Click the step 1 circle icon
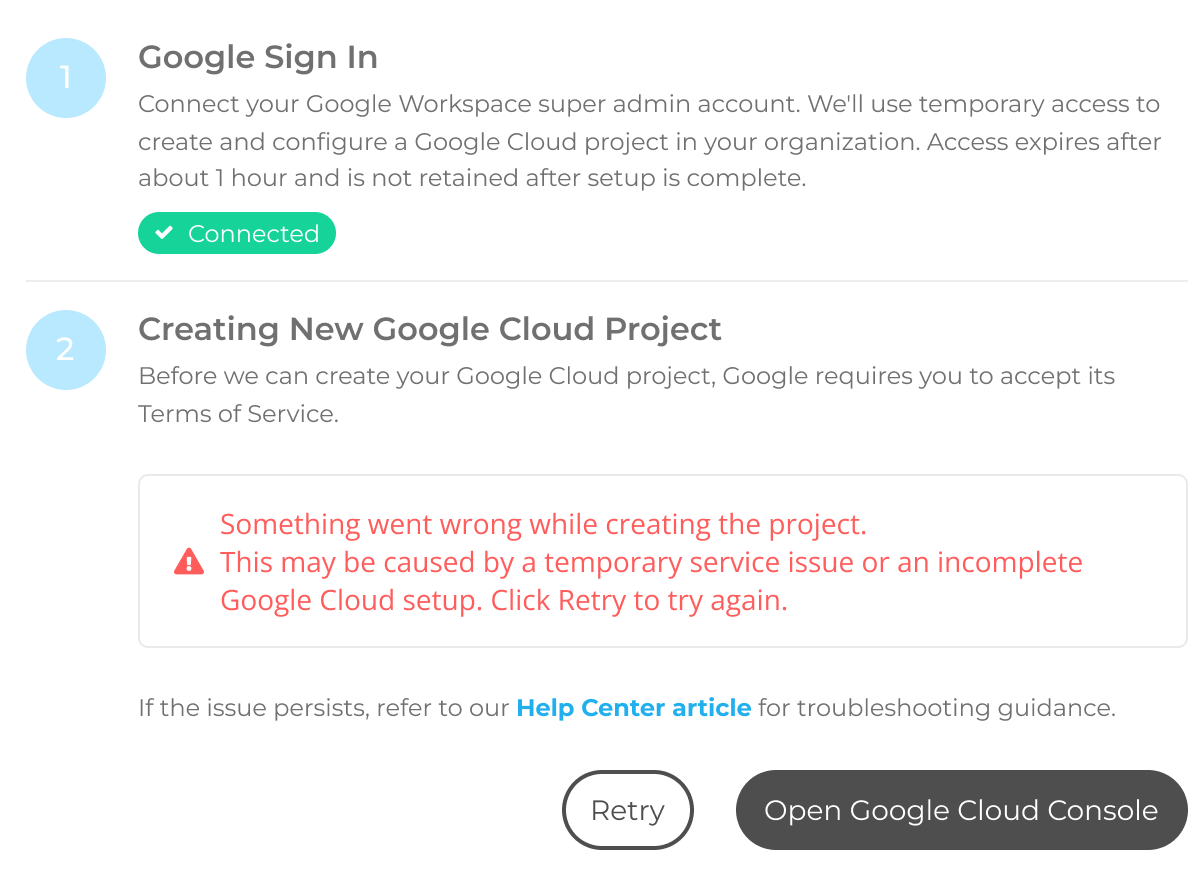Image resolution: width=1202 pixels, height=872 pixels. (x=66, y=78)
